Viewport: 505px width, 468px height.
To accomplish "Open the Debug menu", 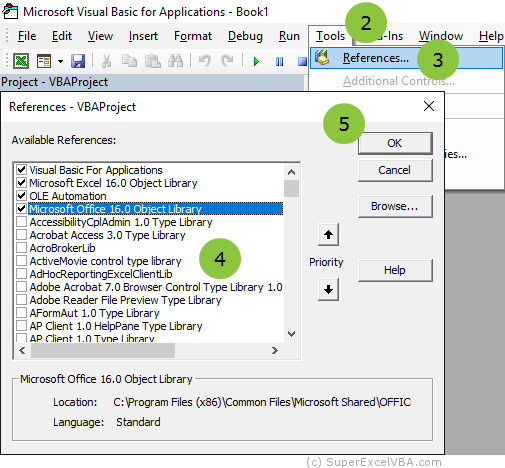I will 245,36.
